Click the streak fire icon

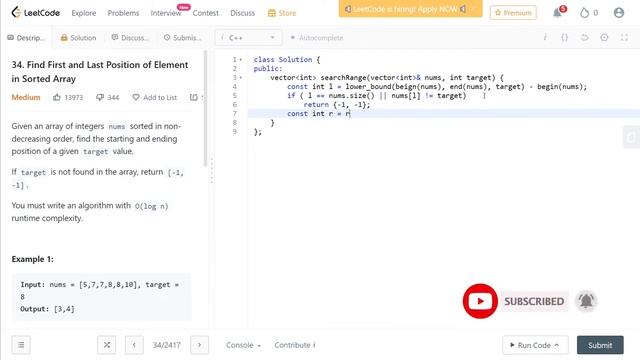coord(584,13)
